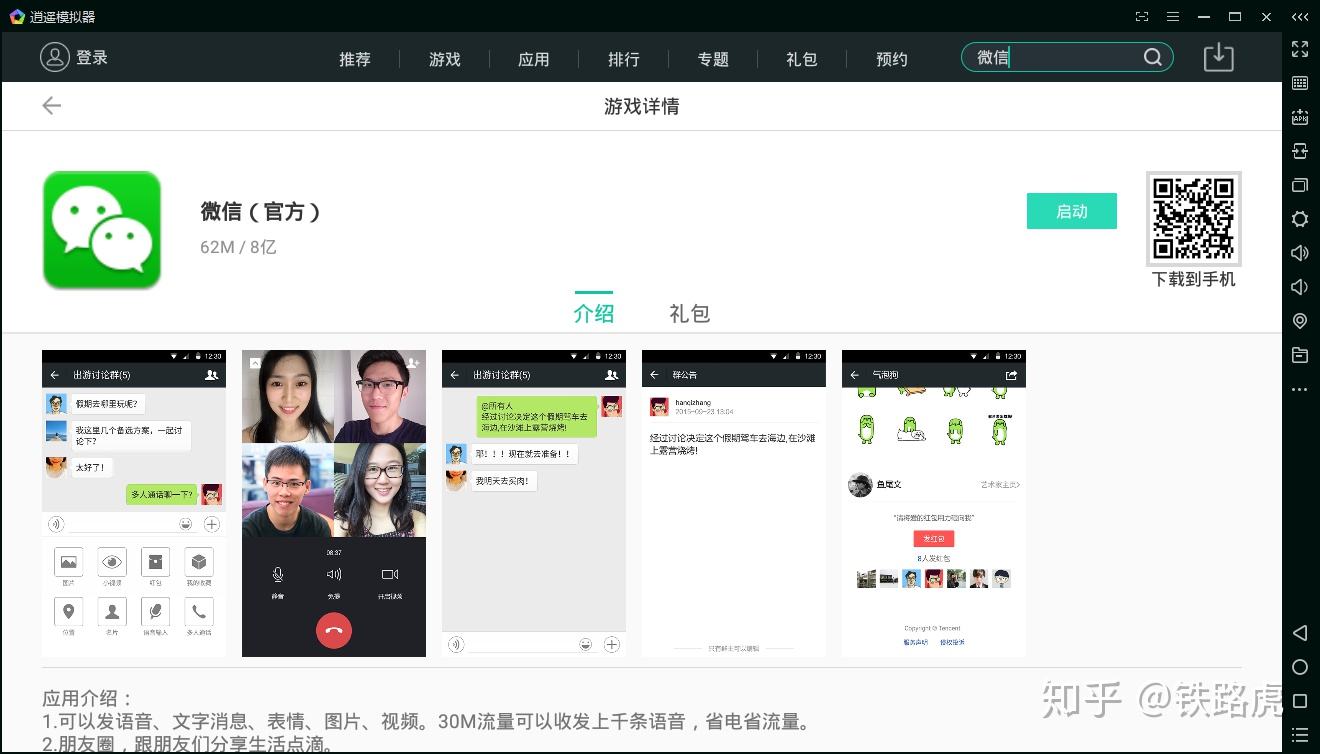Maximize the emulator window
The width and height of the screenshot is (1320, 754).
point(1235,17)
